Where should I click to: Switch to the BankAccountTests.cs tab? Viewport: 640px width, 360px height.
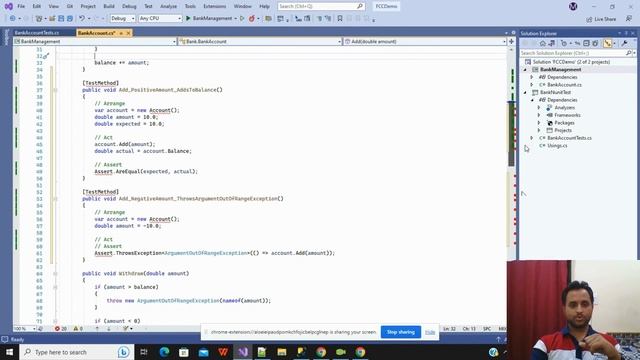(37, 33)
